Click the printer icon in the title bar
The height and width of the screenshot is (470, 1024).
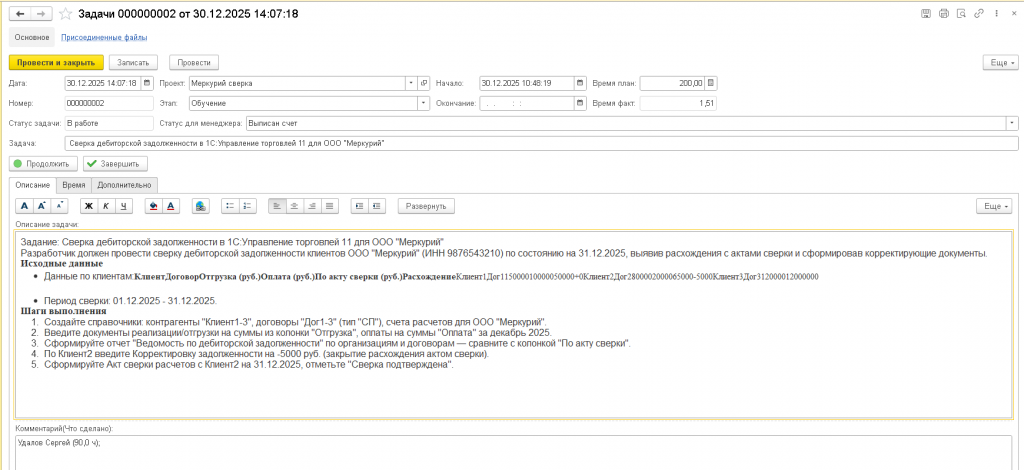click(x=943, y=14)
